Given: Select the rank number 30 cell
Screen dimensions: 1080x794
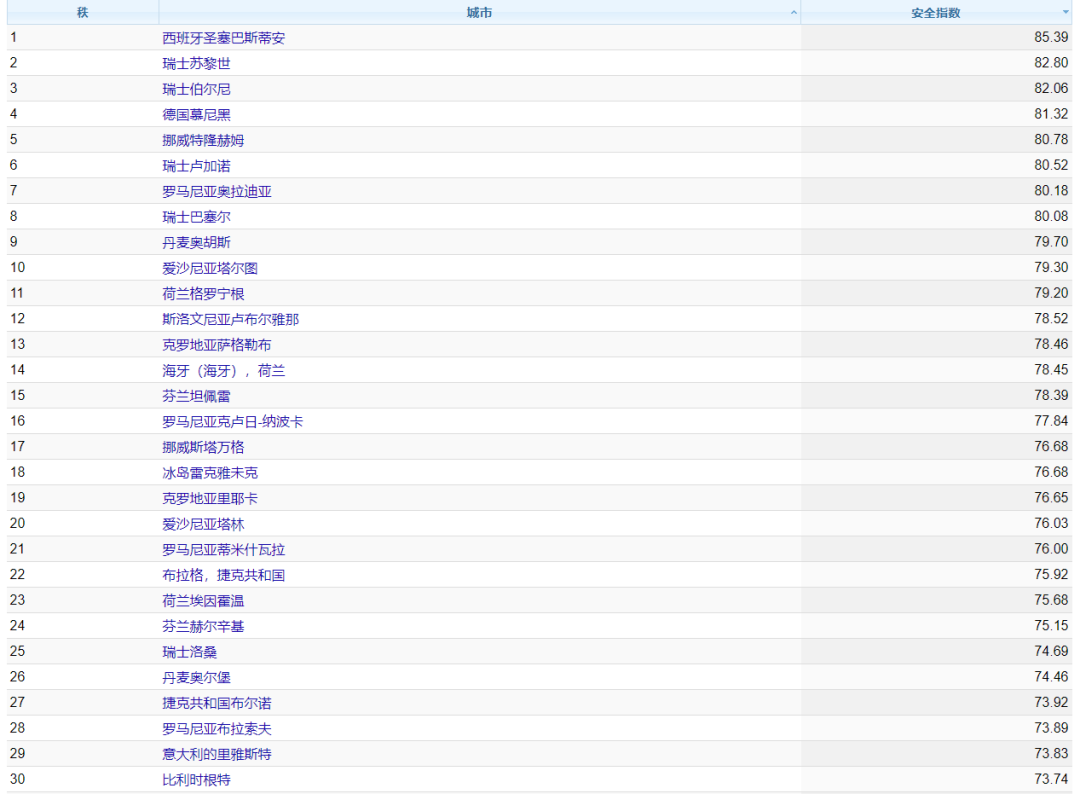Looking at the screenshot, I should [83, 779].
